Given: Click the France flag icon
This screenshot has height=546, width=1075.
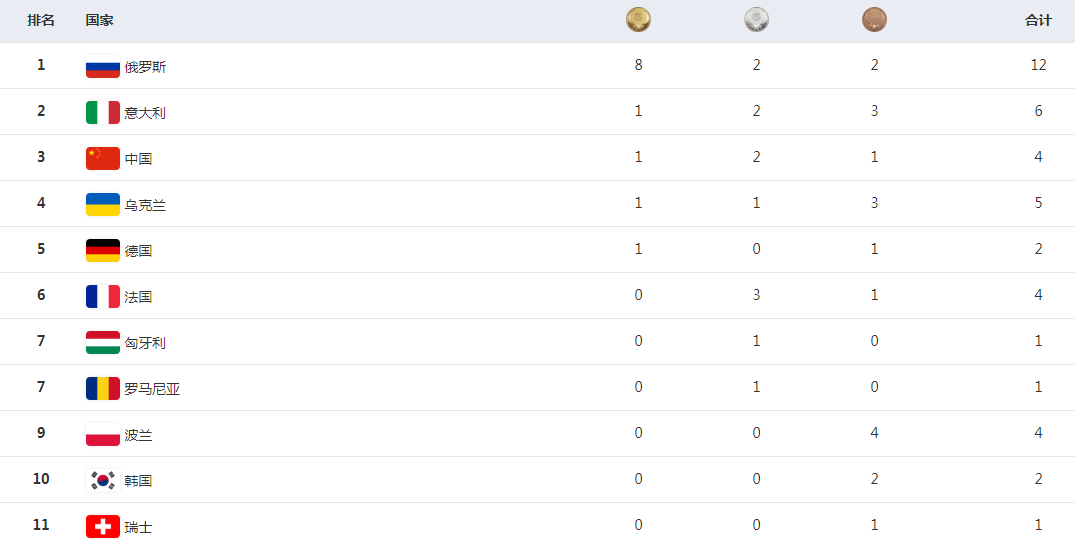Looking at the screenshot, I should (x=103, y=296).
